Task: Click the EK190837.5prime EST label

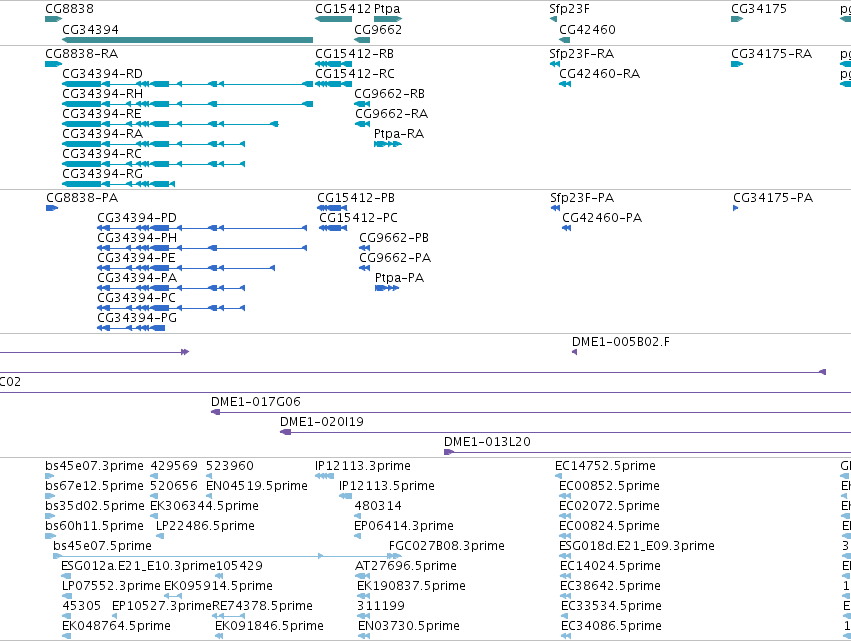Action: 411,586
